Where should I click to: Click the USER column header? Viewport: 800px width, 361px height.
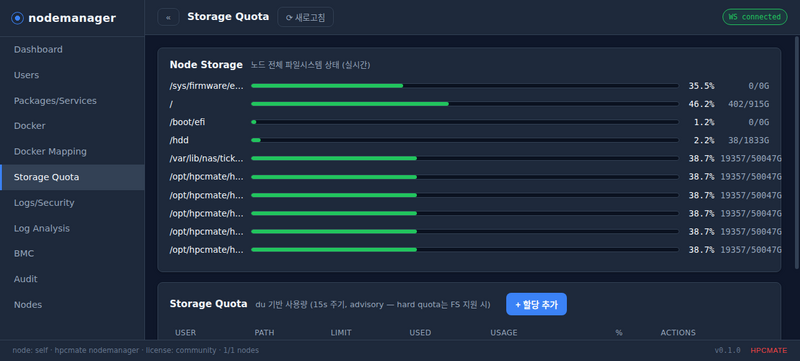click(x=186, y=332)
